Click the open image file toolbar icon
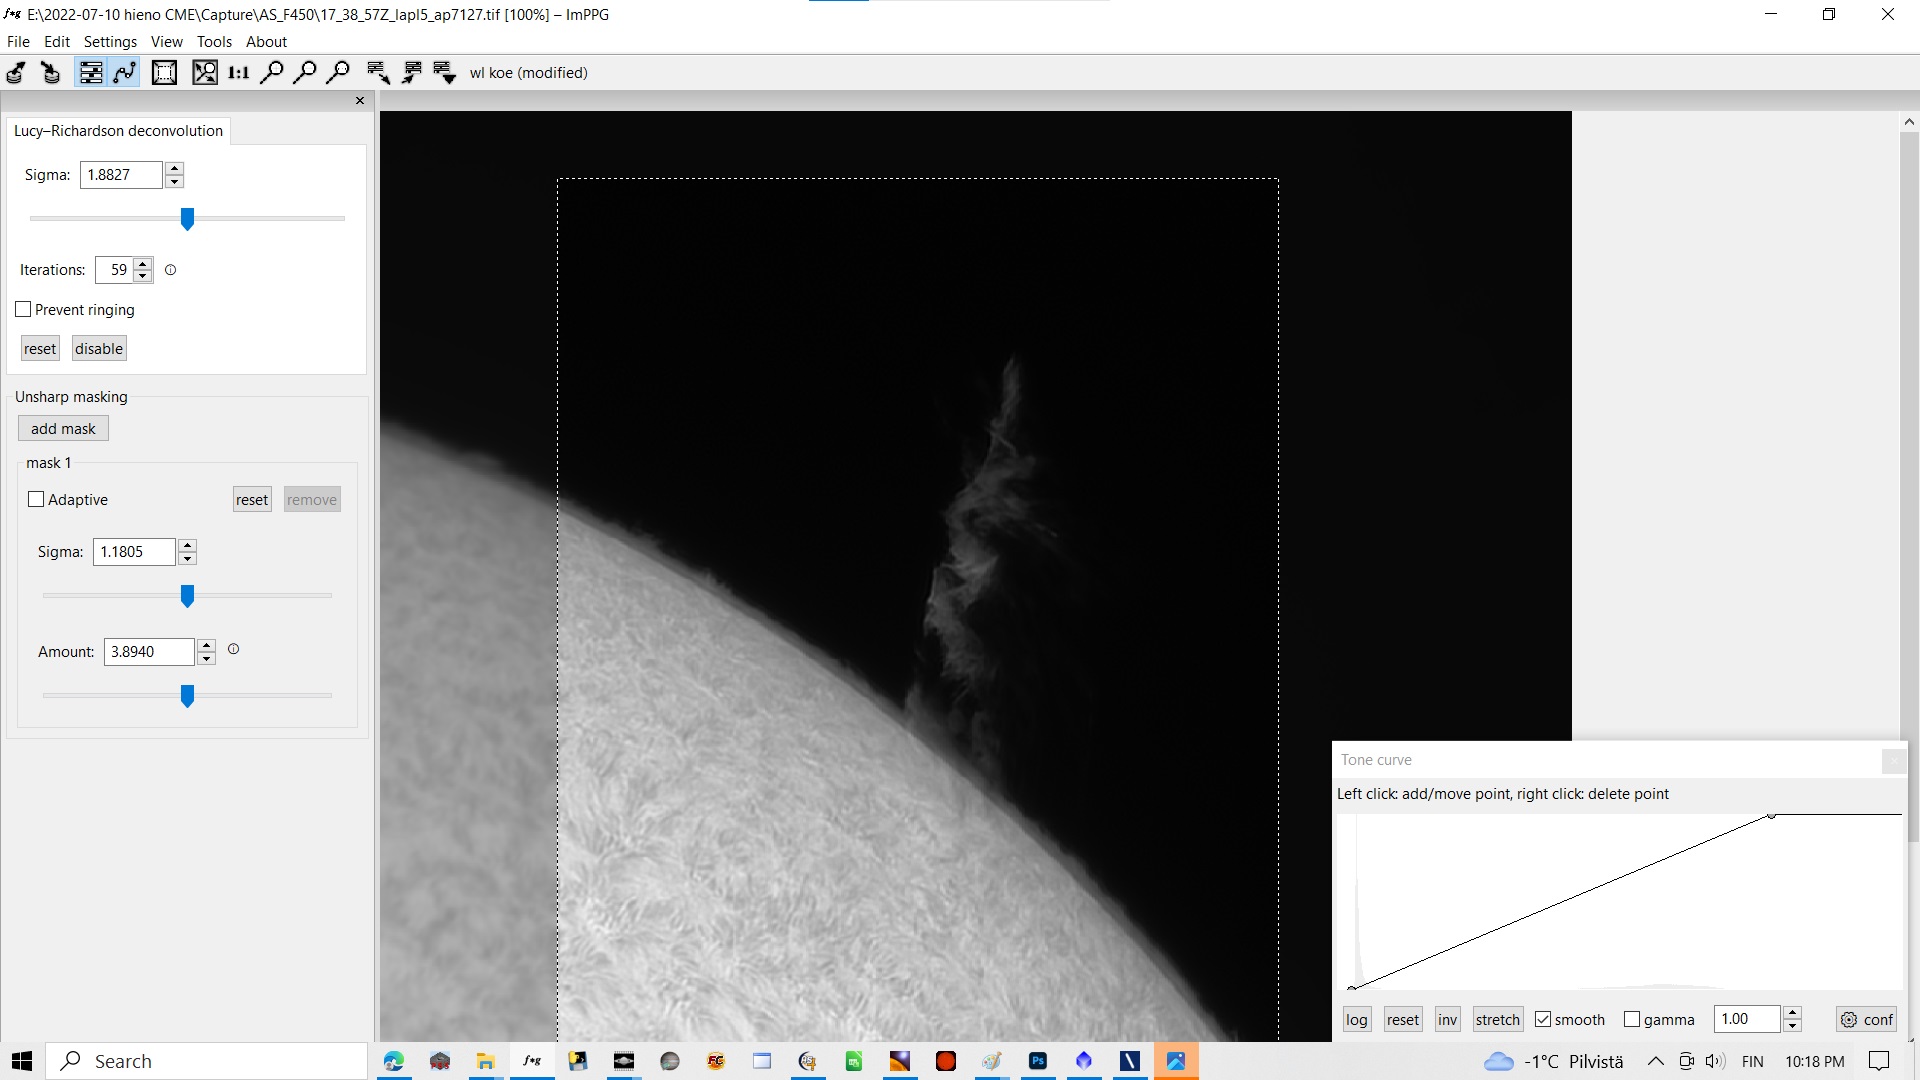1920x1080 pixels. pyautogui.click(x=17, y=72)
